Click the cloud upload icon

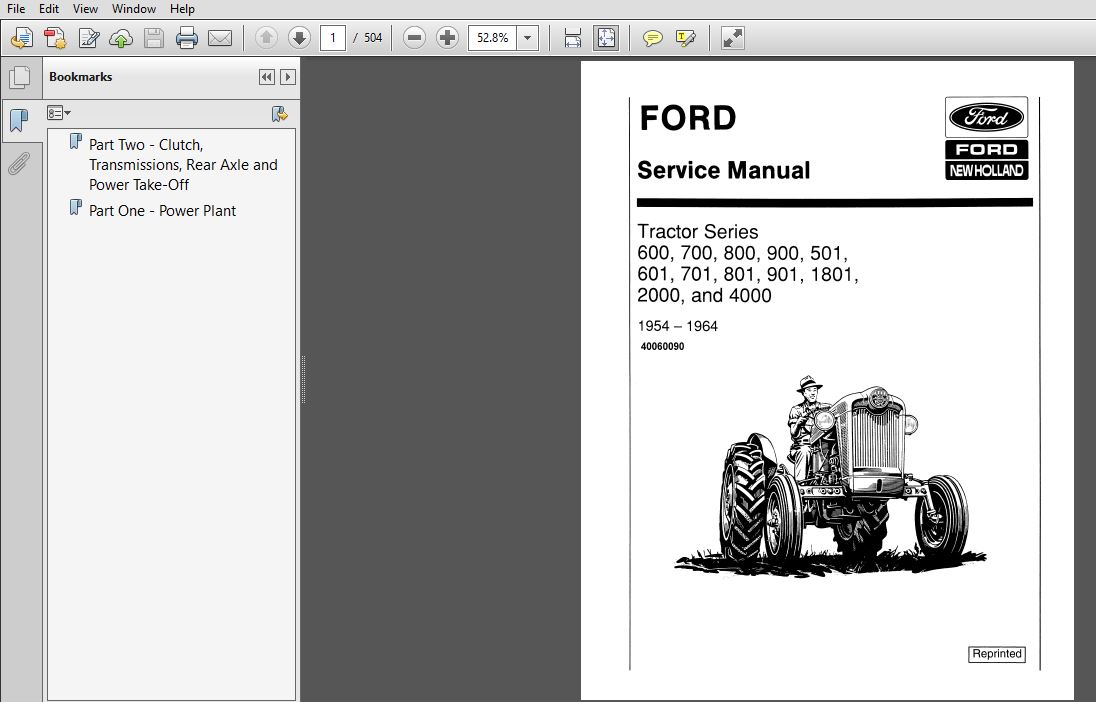click(x=121, y=38)
